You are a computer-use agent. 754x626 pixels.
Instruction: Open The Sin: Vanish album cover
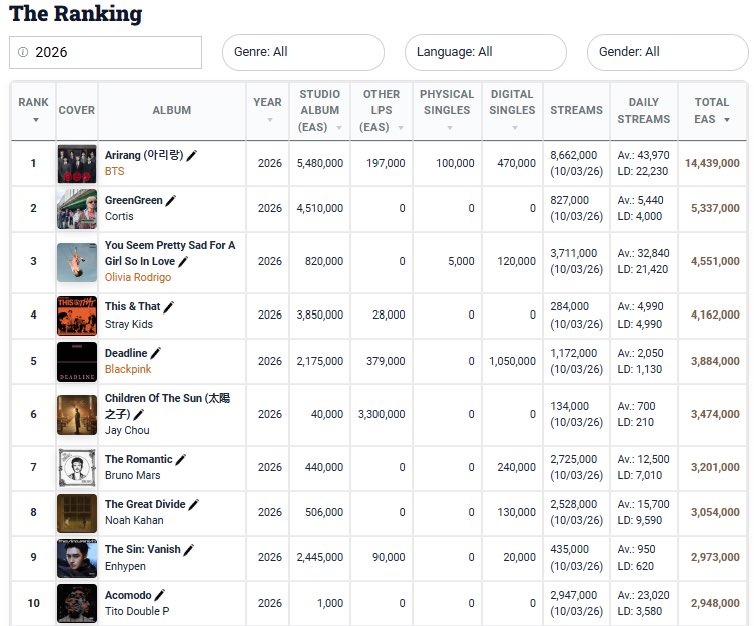(x=77, y=558)
